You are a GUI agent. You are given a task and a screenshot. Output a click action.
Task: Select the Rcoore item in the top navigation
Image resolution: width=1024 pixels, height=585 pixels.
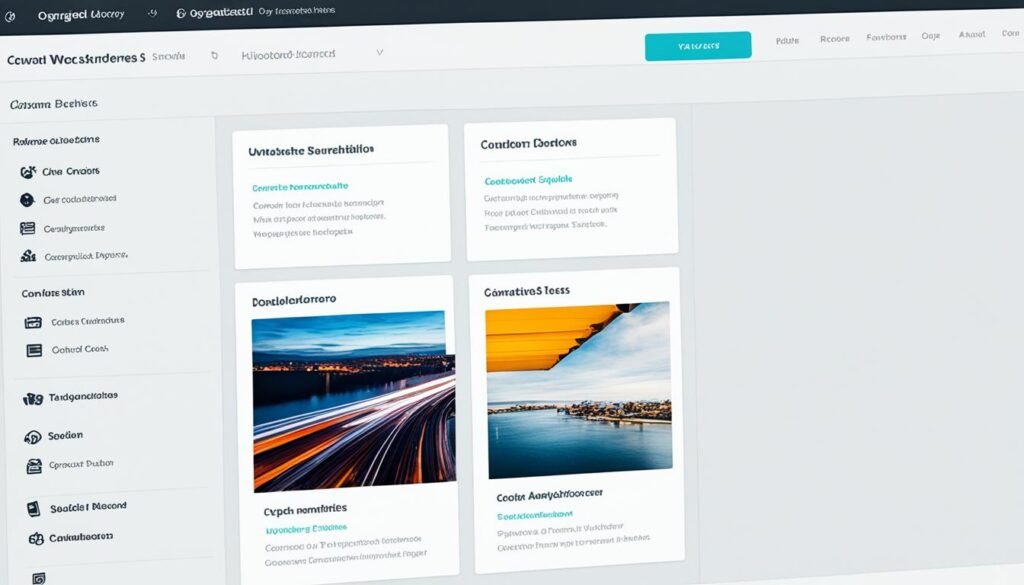[834, 39]
